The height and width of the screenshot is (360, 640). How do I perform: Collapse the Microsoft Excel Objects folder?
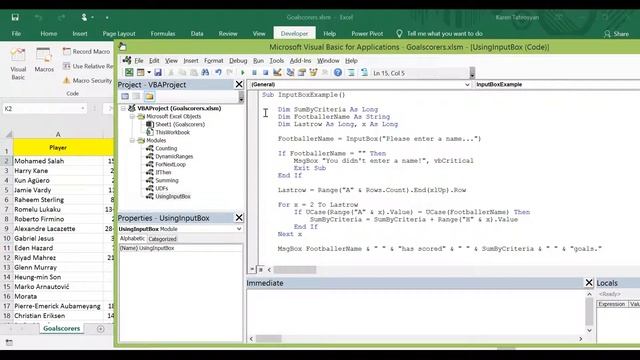[132, 116]
